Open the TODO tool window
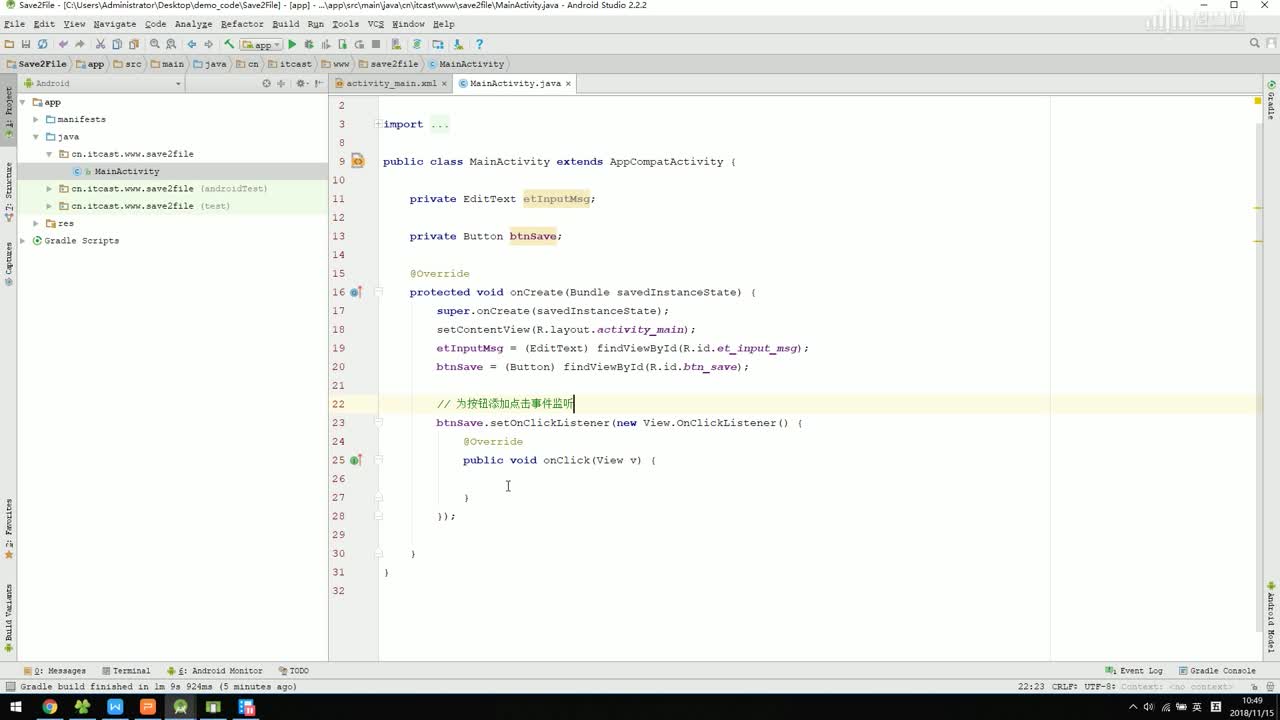This screenshot has height=720, width=1280. (293, 671)
